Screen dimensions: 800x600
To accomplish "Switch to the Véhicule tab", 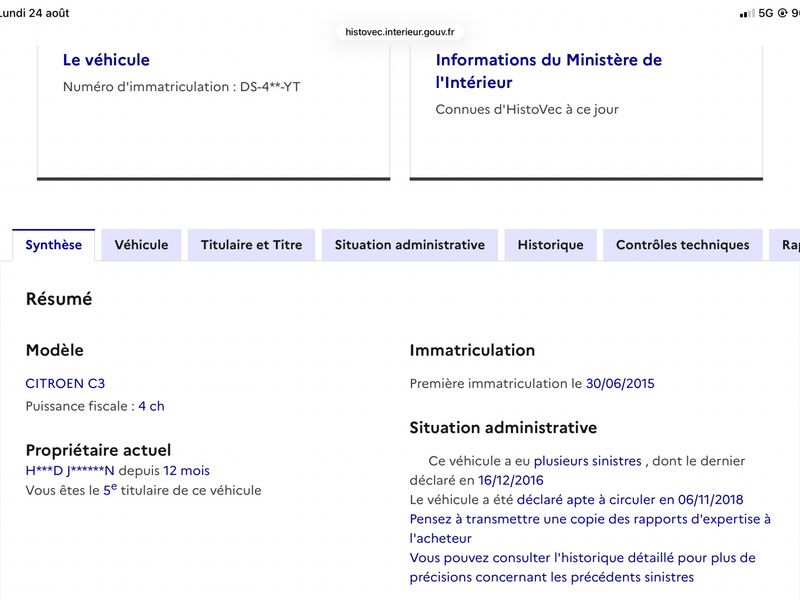I will tap(141, 245).
